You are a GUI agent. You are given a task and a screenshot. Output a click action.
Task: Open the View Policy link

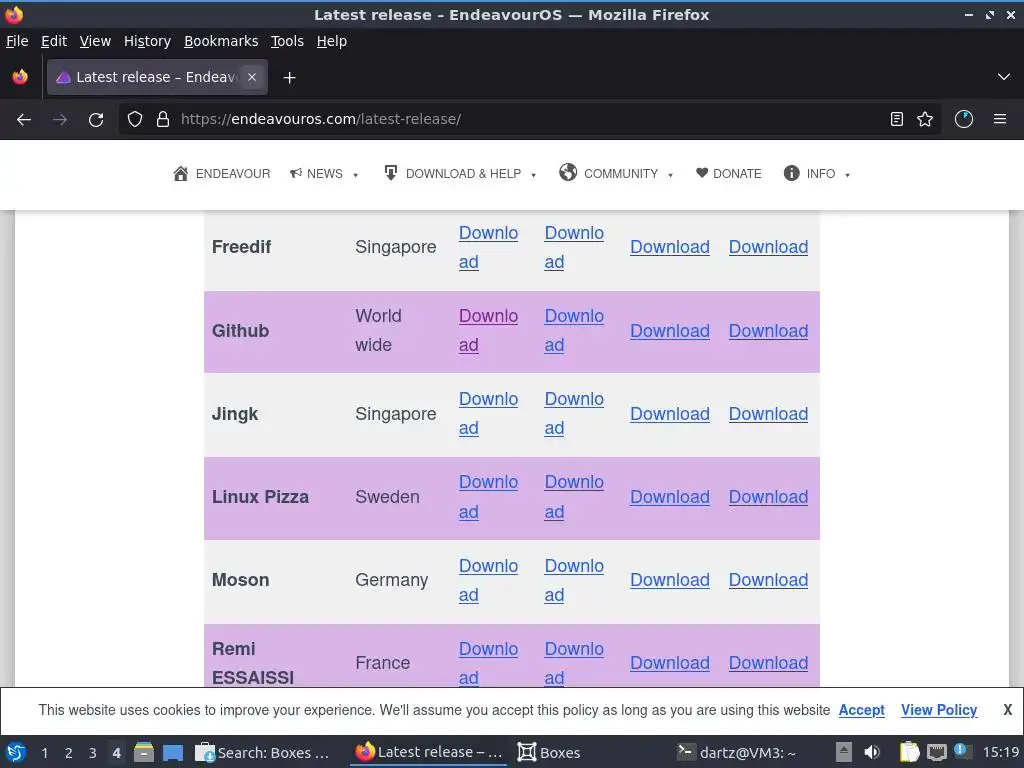[939, 710]
